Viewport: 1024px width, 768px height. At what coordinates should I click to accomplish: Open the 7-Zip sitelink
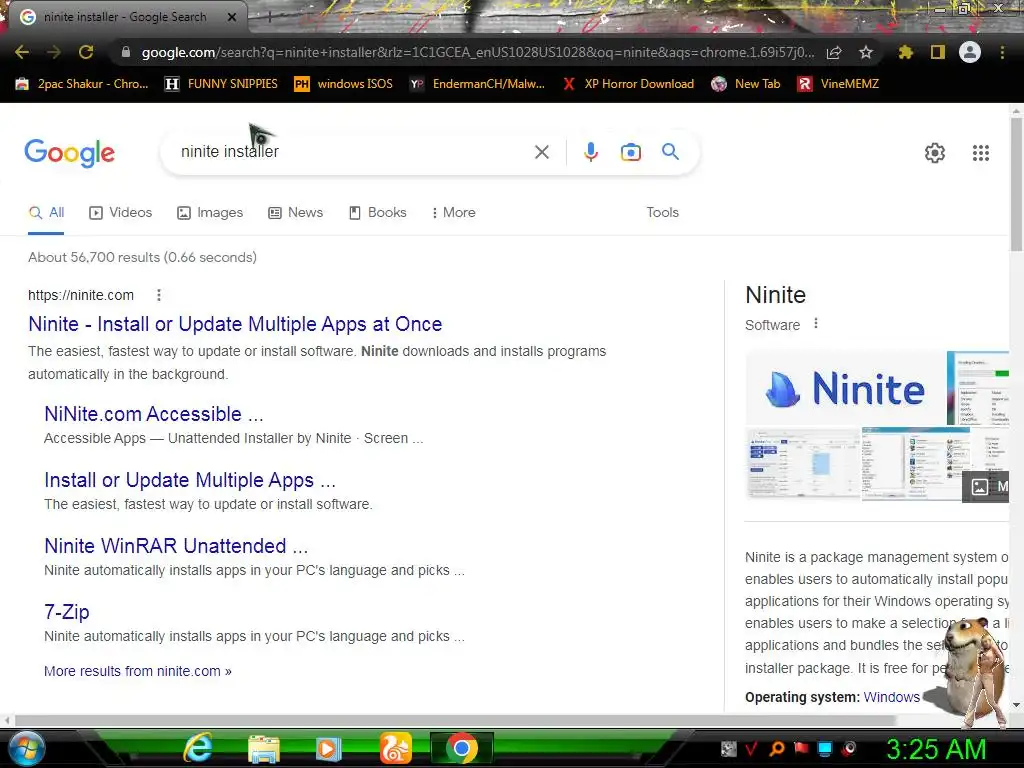67,612
